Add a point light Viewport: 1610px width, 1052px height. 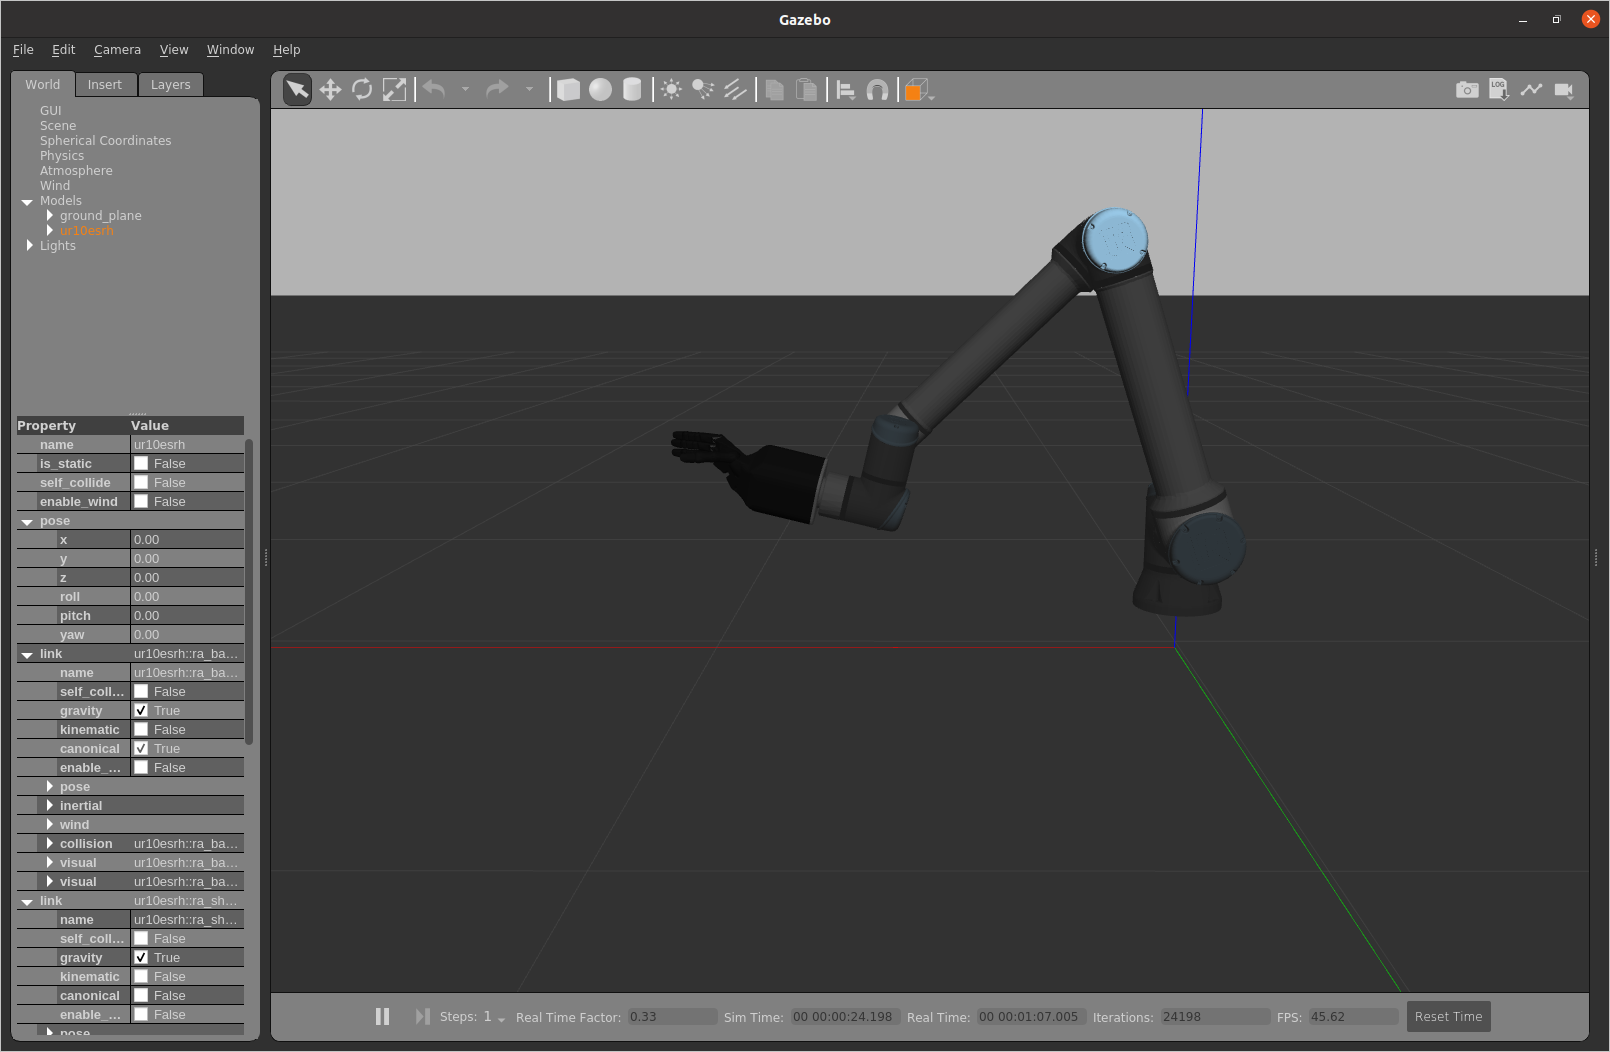pyautogui.click(x=672, y=90)
